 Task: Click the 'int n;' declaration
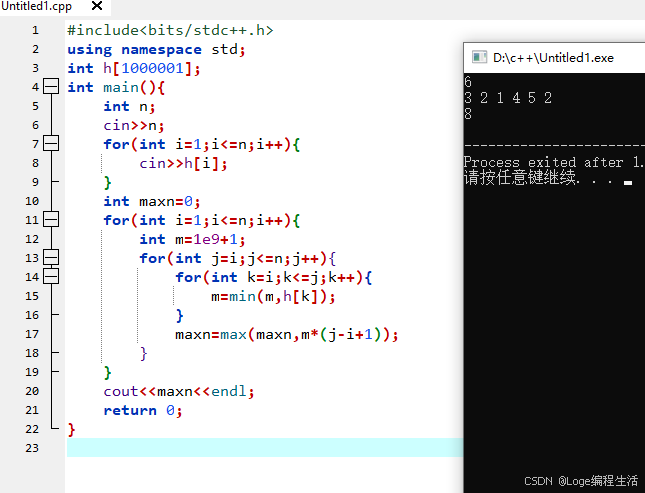129,107
